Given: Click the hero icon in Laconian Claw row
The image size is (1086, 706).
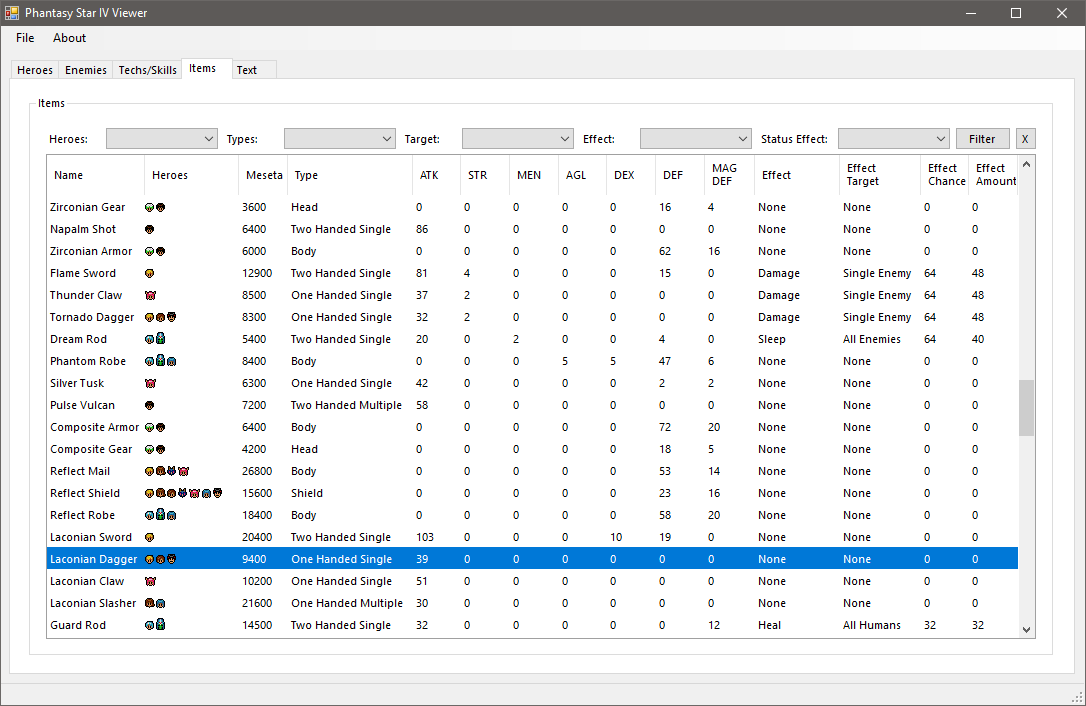Looking at the screenshot, I should (x=150, y=581).
